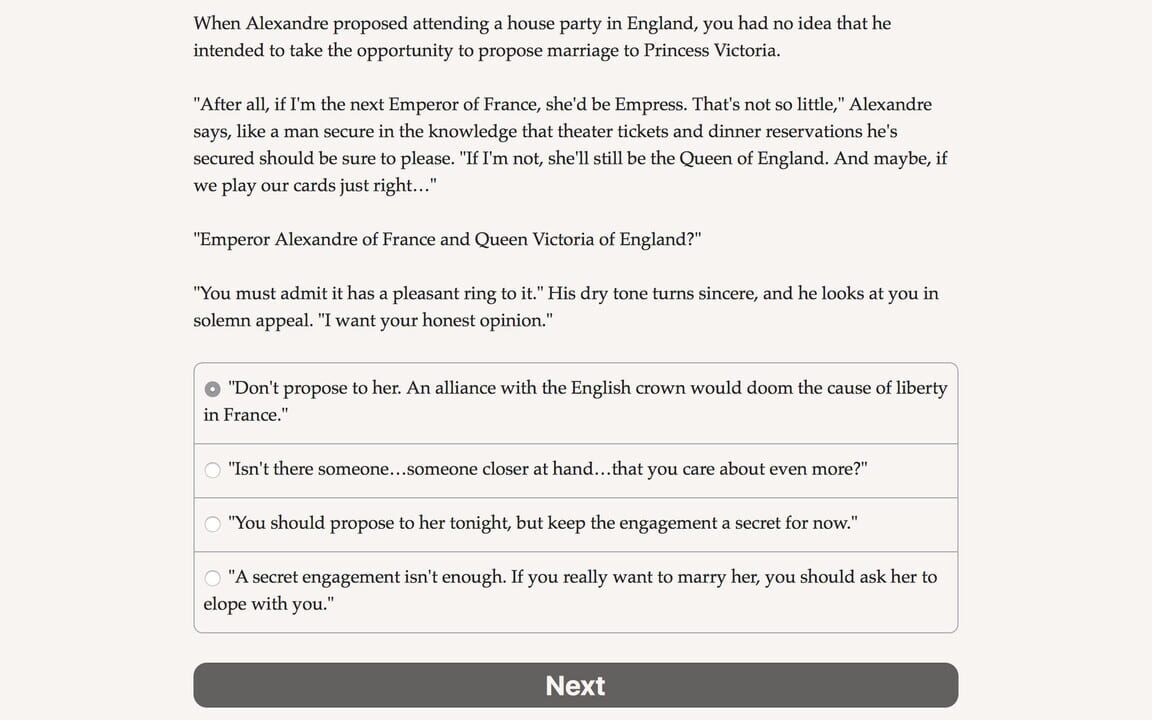
Task: Click the fourth answer's selection circle
Action: pyautogui.click(x=212, y=577)
